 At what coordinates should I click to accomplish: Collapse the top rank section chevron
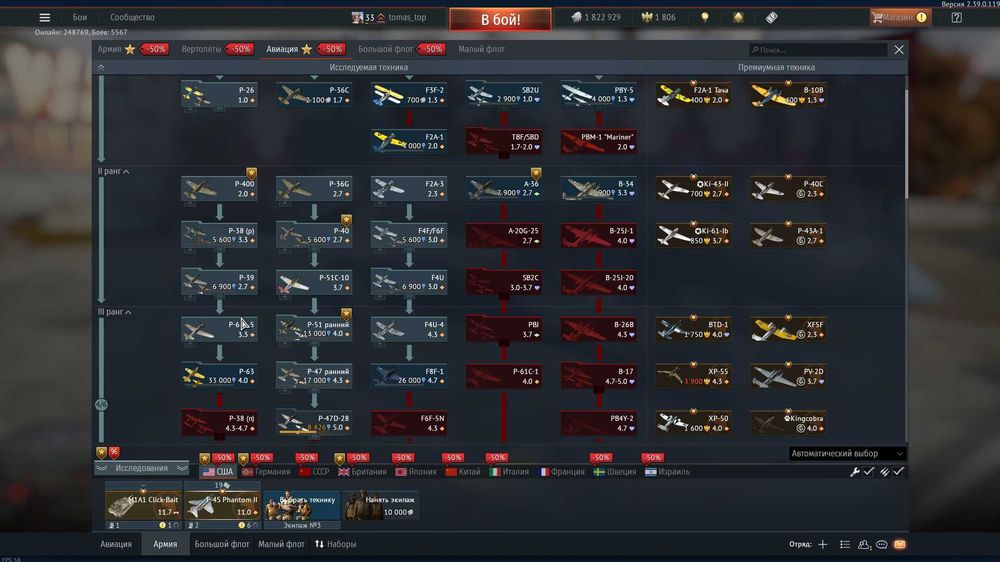(101, 67)
